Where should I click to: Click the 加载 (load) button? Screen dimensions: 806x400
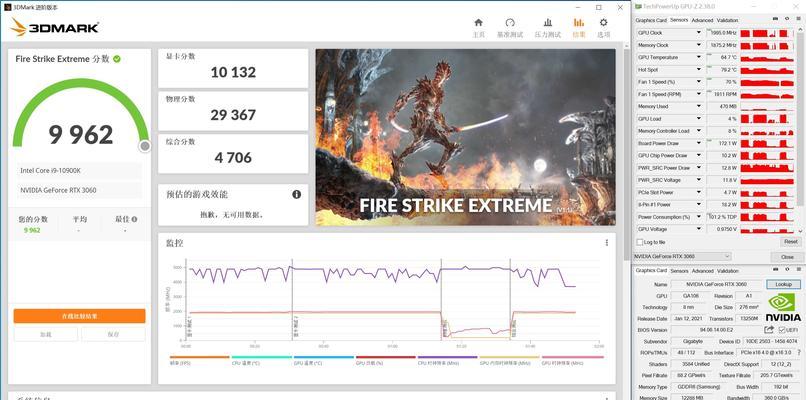pyautogui.click(x=46, y=334)
